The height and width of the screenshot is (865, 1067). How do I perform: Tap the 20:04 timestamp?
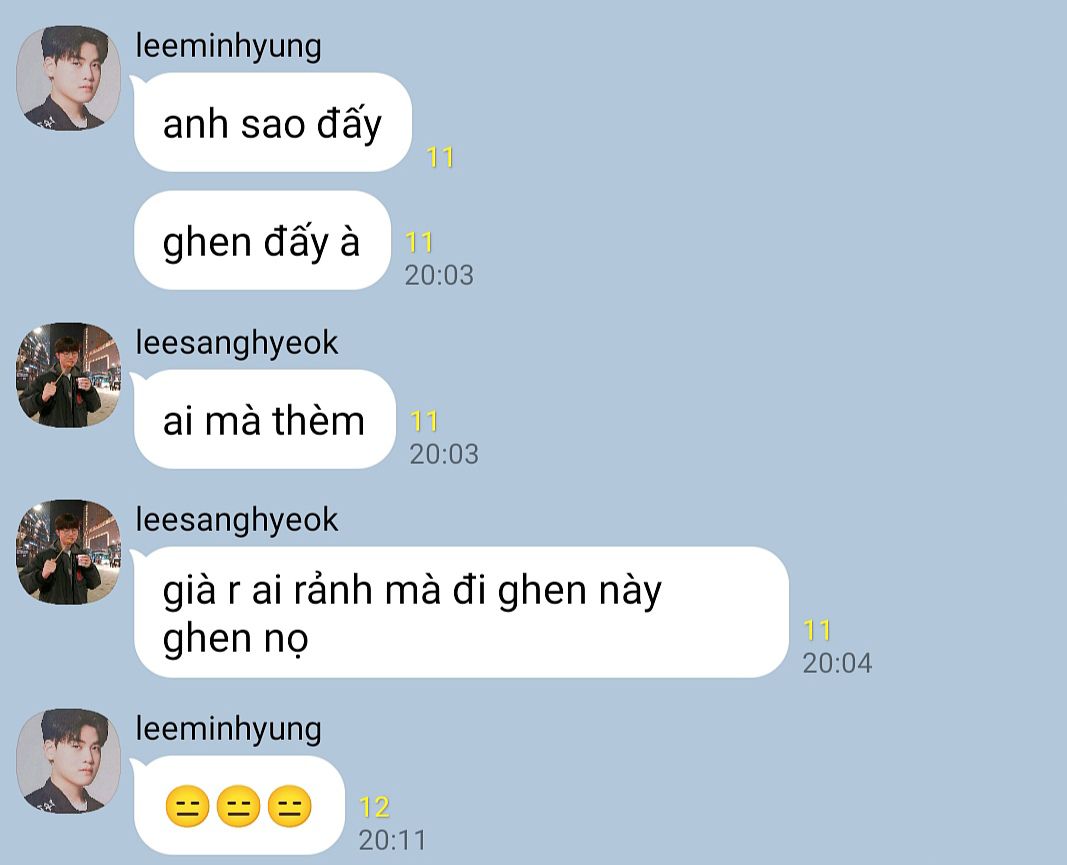(x=837, y=663)
